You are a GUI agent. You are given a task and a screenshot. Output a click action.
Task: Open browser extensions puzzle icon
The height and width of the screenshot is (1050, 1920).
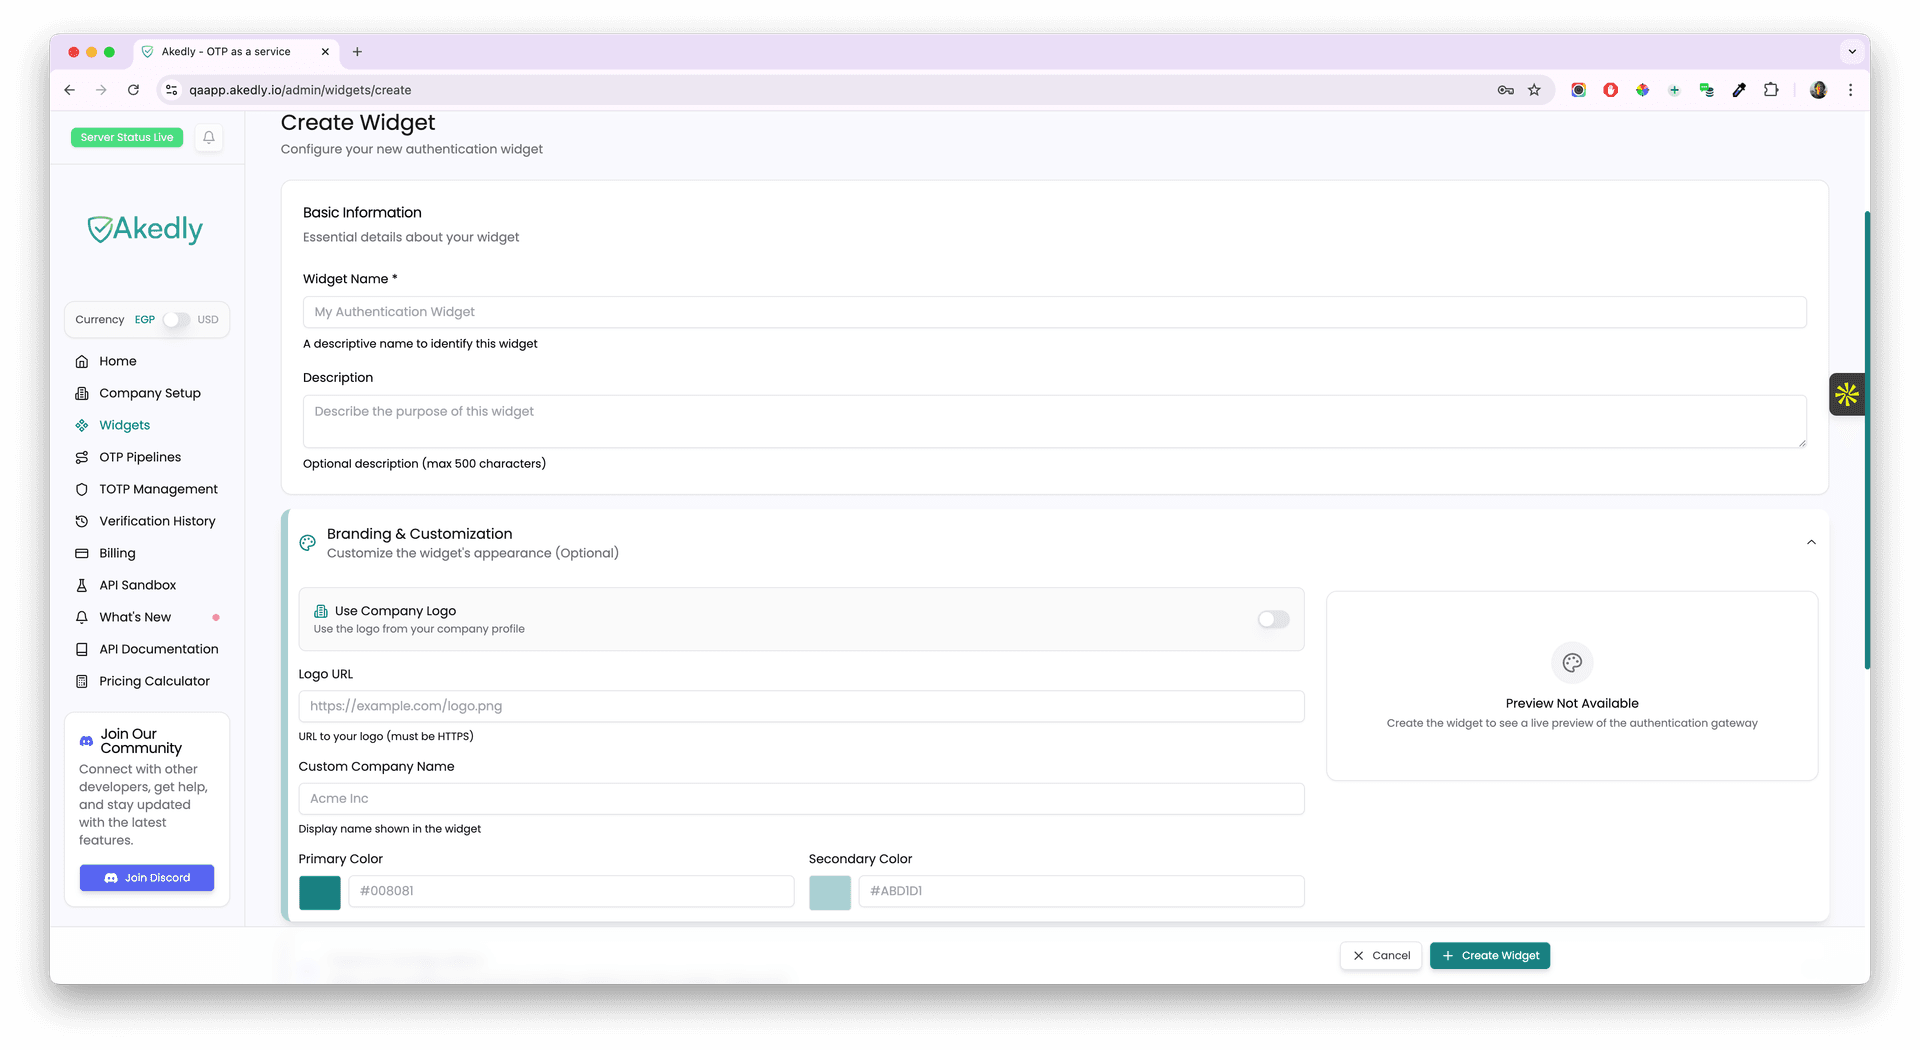(1771, 90)
